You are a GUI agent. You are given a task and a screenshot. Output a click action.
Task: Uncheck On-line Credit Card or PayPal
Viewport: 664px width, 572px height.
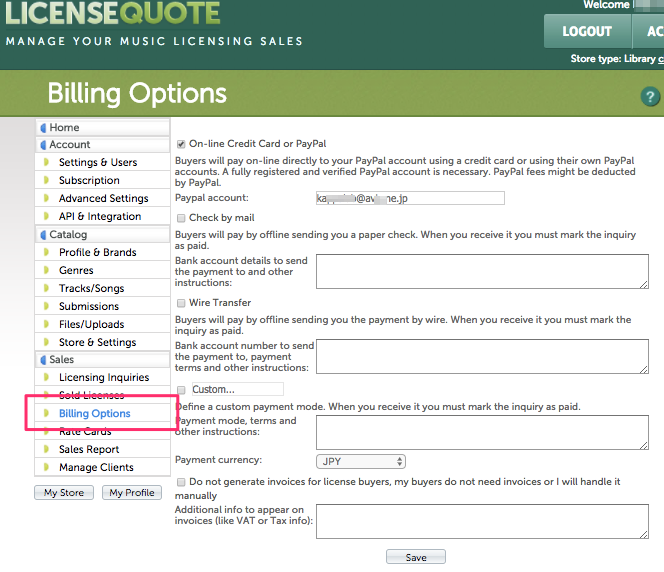click(x=181, y=144)
